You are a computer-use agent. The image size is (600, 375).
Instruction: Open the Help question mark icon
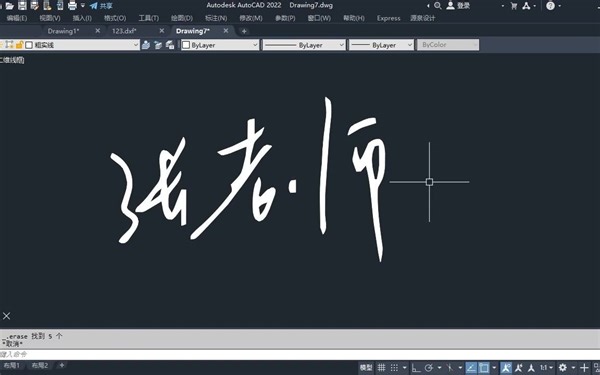coord(550,6)
